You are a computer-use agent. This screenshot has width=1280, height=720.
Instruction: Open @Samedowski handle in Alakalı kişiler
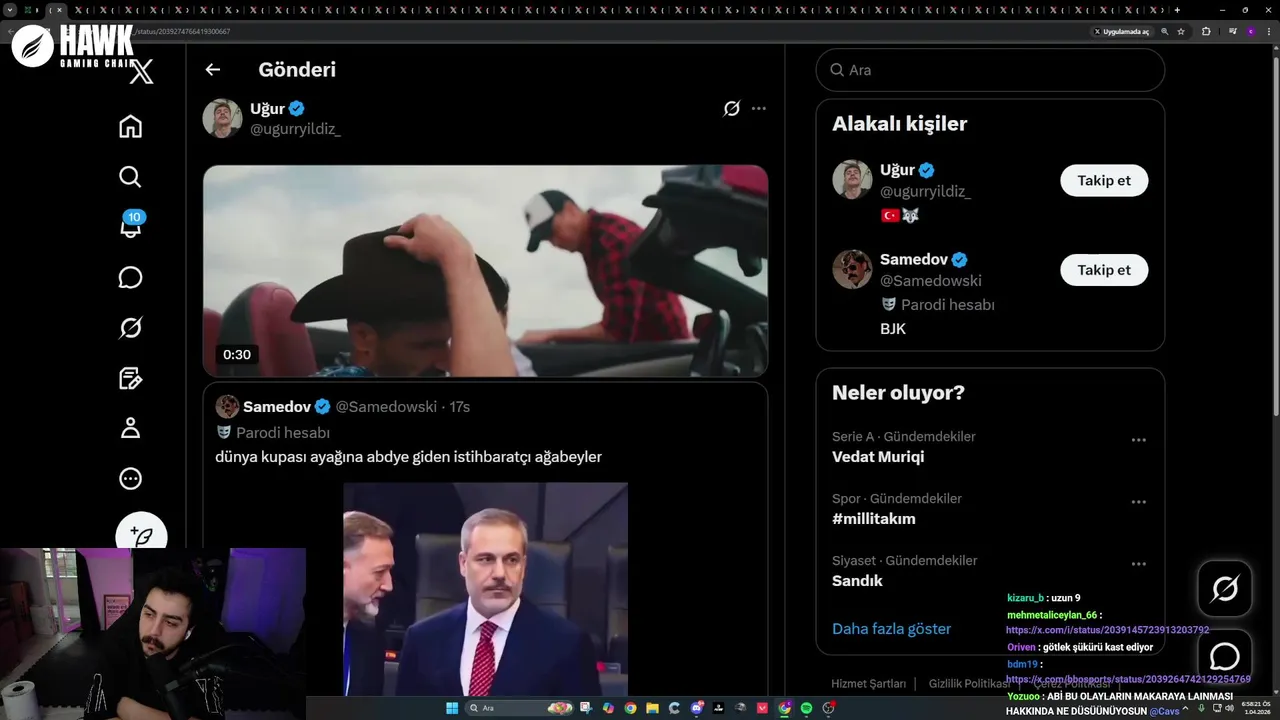point(931,281)
